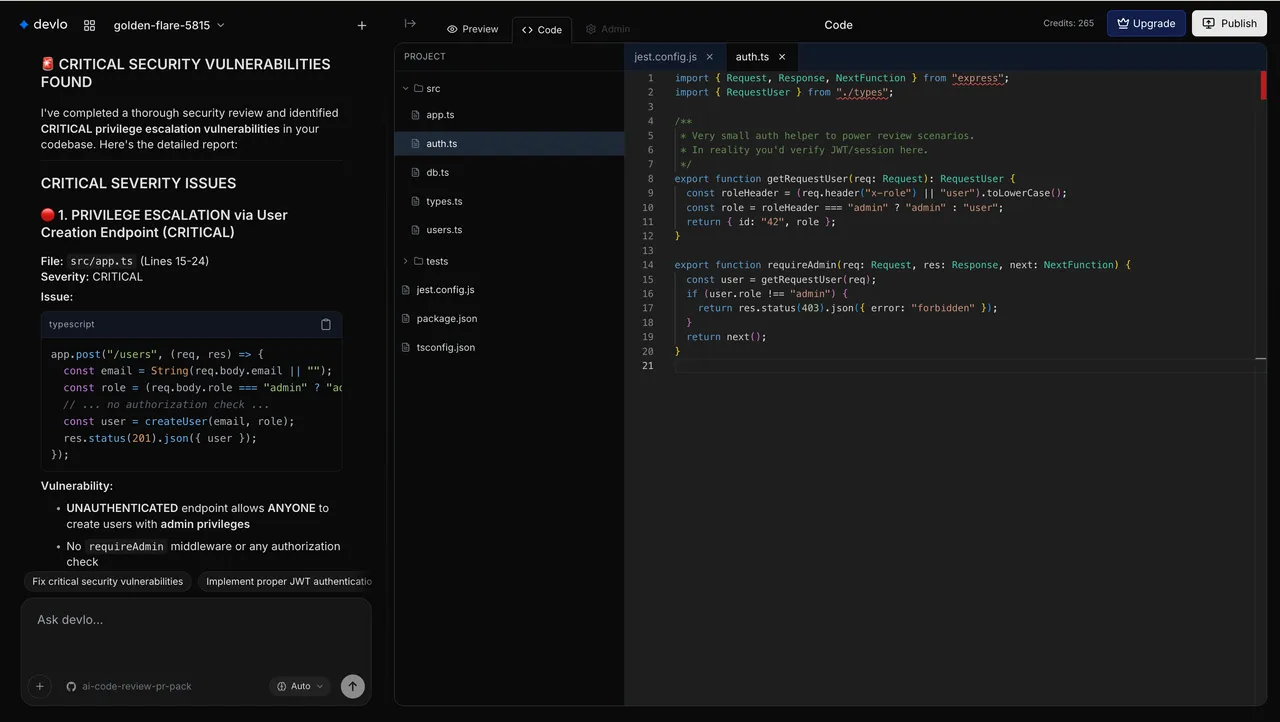The width and height of the screenshot is (1280, 722).
Task: Collapse the chat panel with arrow icon
Action: click(410, 24)
